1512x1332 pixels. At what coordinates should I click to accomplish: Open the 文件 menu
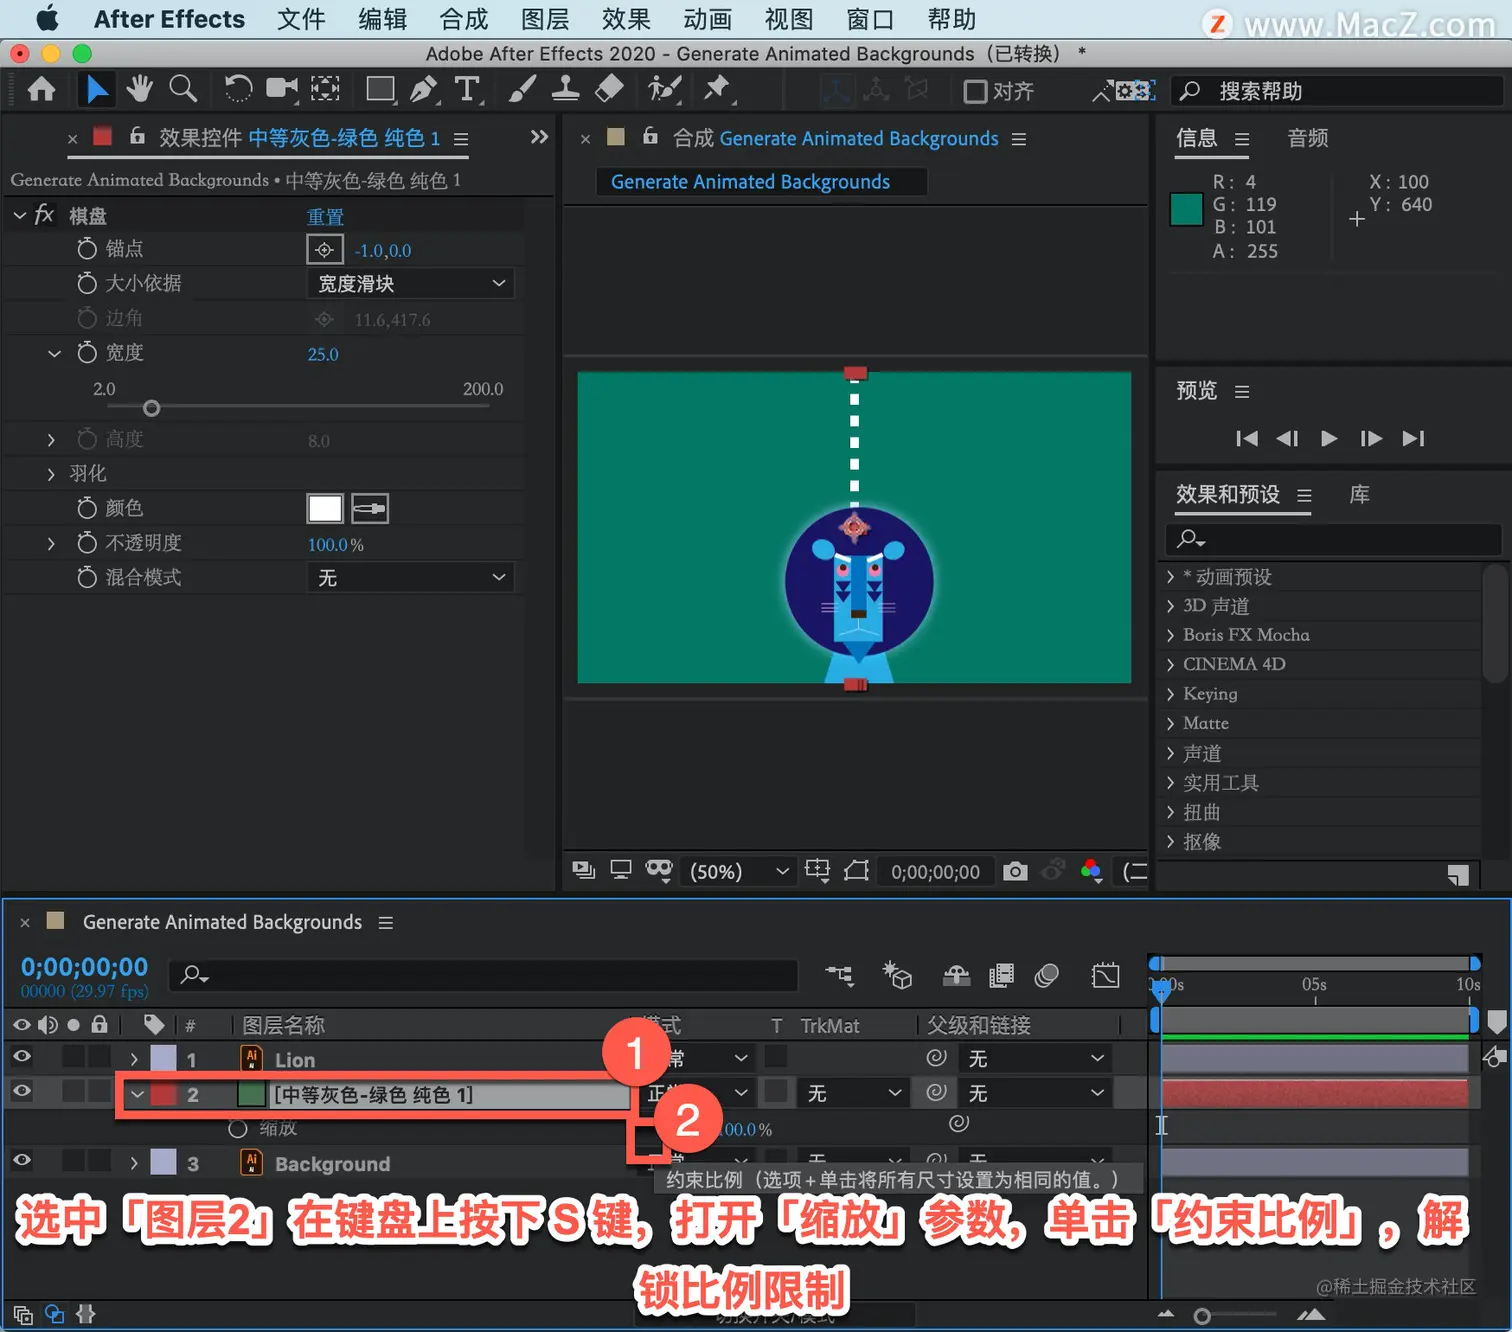pos(301,19)
